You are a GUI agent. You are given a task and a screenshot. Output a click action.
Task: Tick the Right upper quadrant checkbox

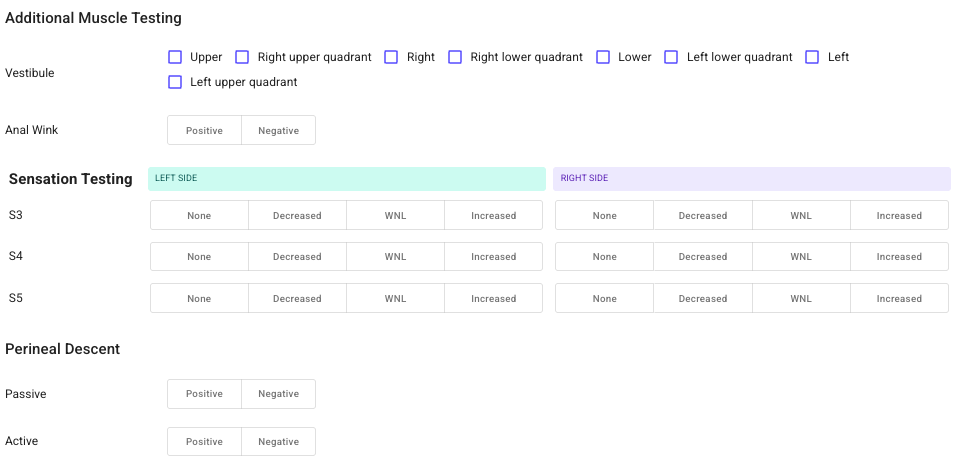coord(242,57)
